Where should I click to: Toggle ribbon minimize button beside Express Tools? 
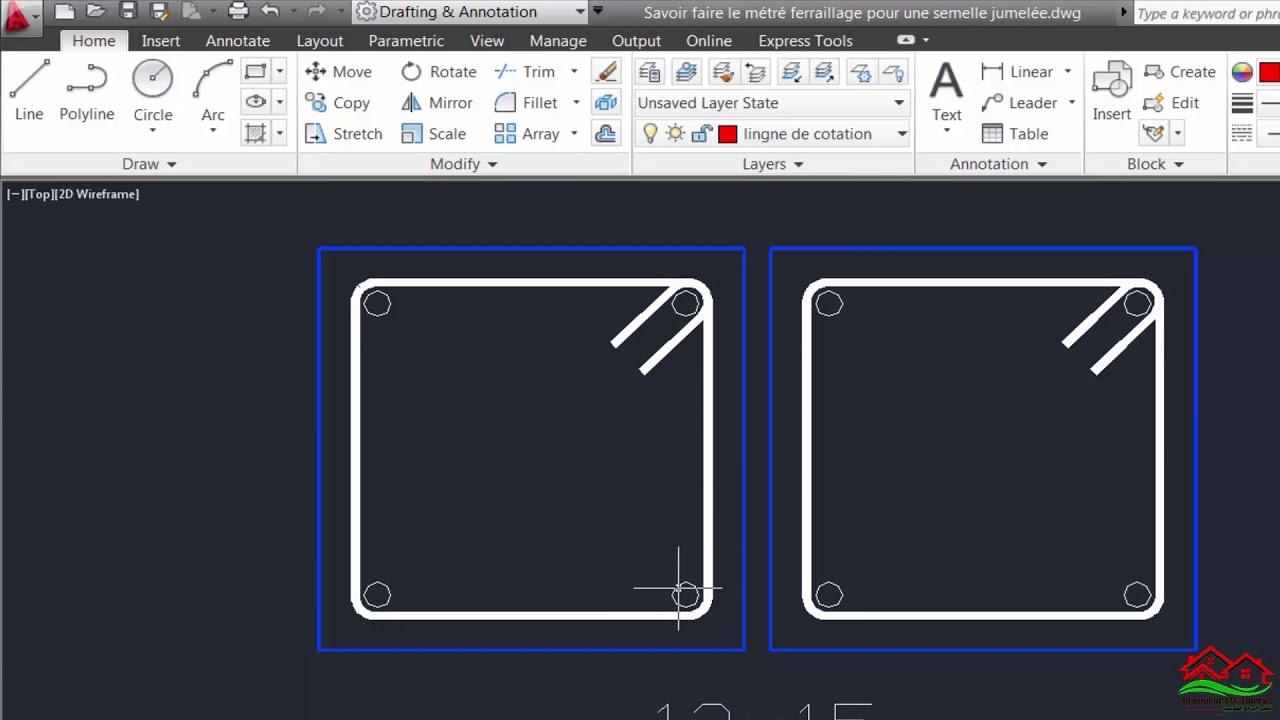(906, 40)
